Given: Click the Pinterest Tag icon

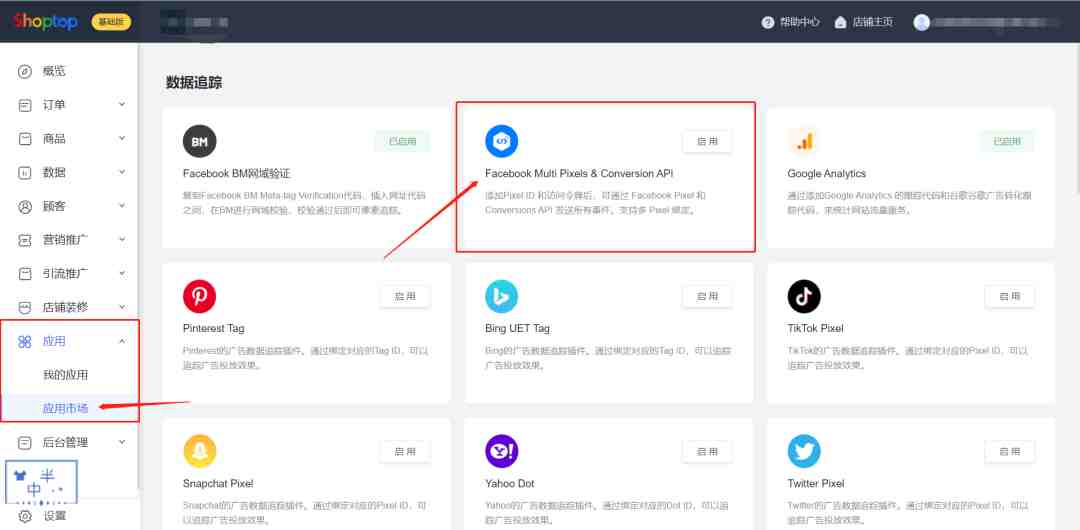Looking at the screenshot, I should coord(200,296).
